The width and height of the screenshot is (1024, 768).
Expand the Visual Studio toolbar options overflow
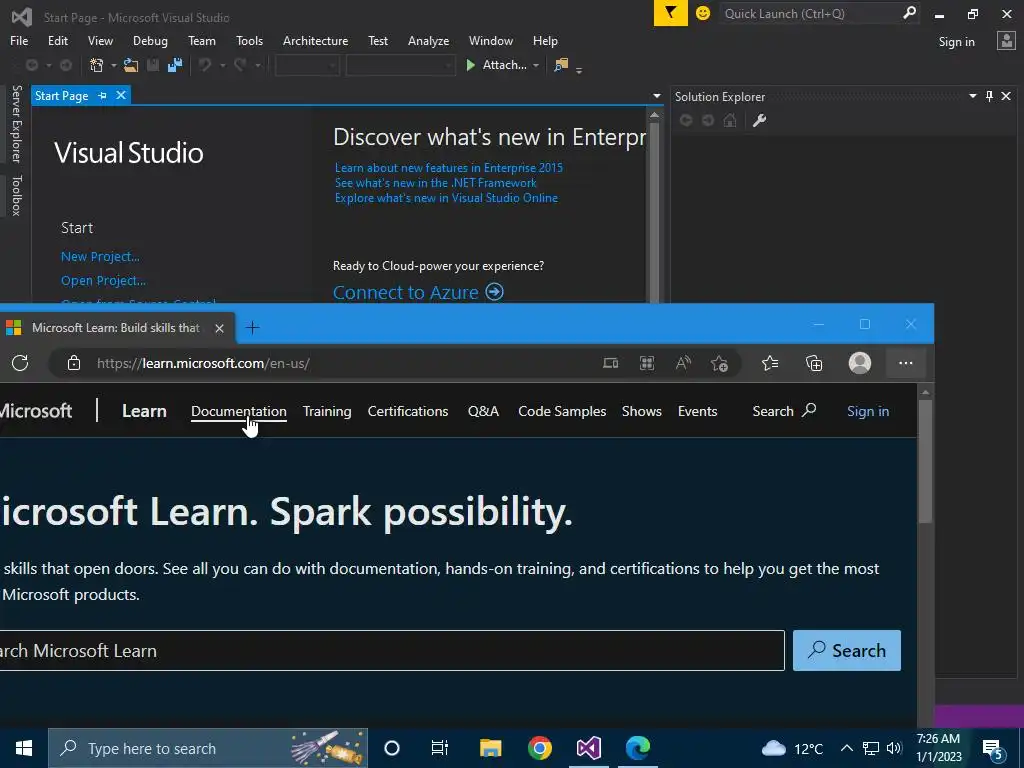click(579, 69)
